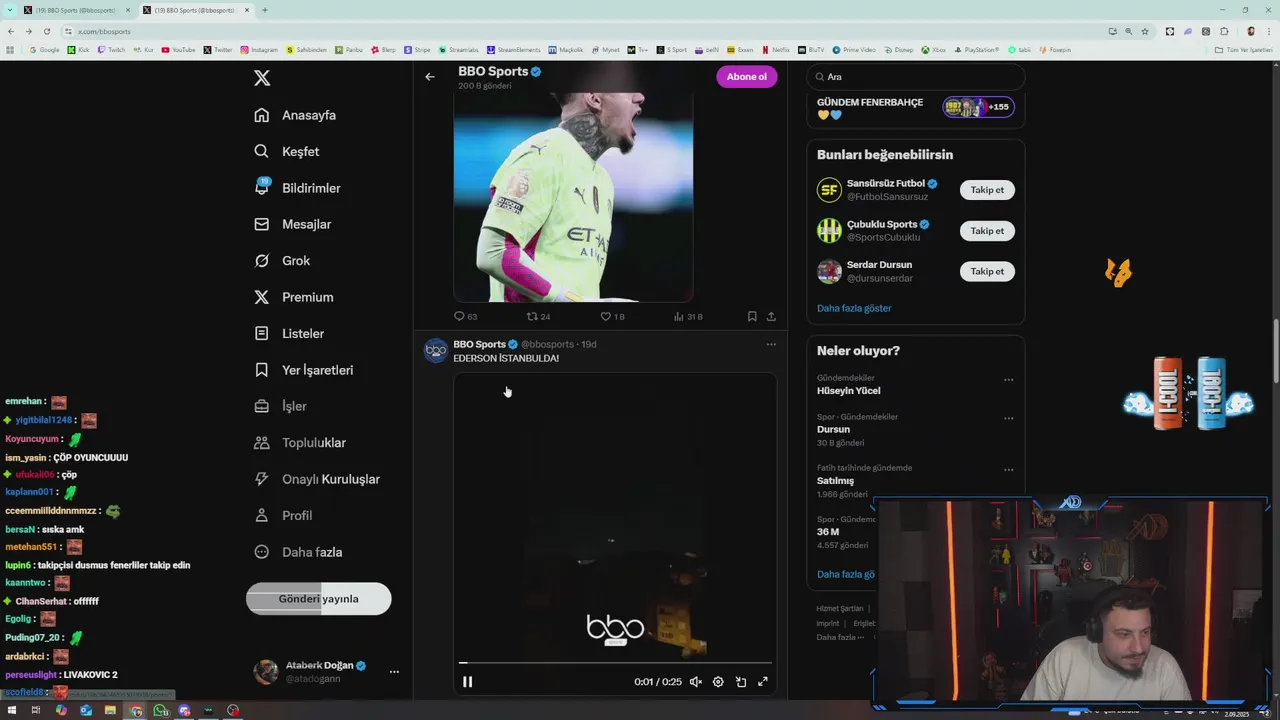Open Listeler in the sidebar

(289, 333)
